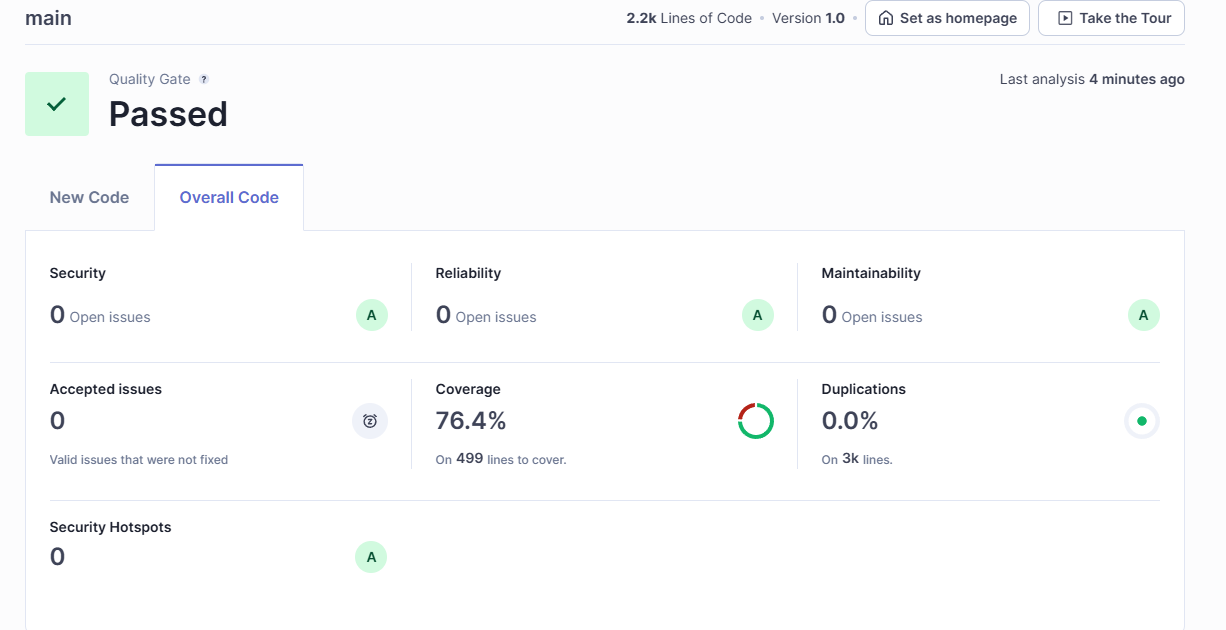The image size is (1226, 630).
Task: Click the Accepted issues count 0
Action: pyautogui.click(x=57, y=421)
